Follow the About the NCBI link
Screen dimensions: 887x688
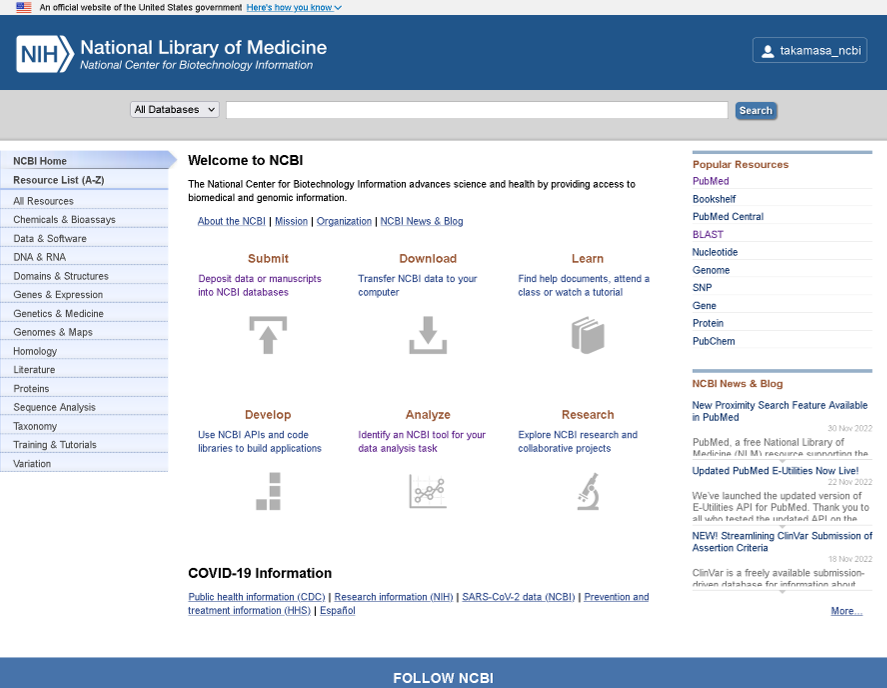[231, 221]
